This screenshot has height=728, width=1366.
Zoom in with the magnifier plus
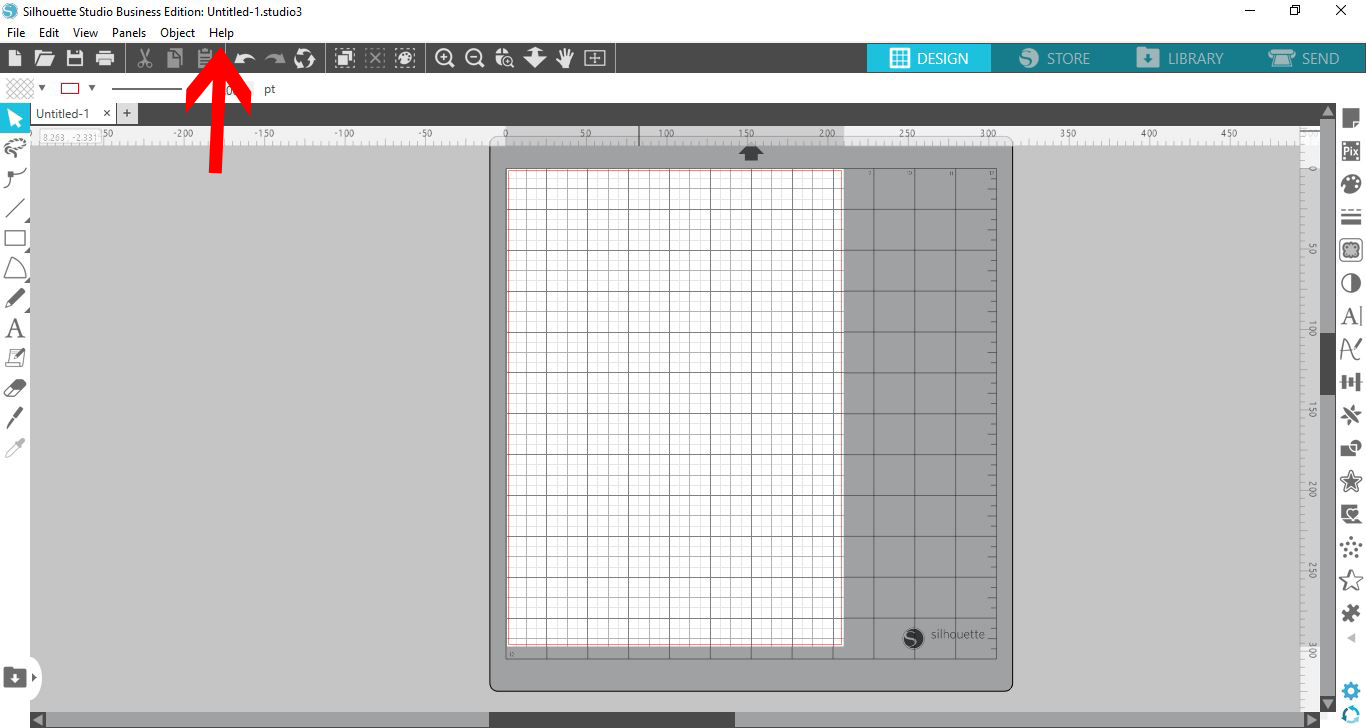(445, 58)
